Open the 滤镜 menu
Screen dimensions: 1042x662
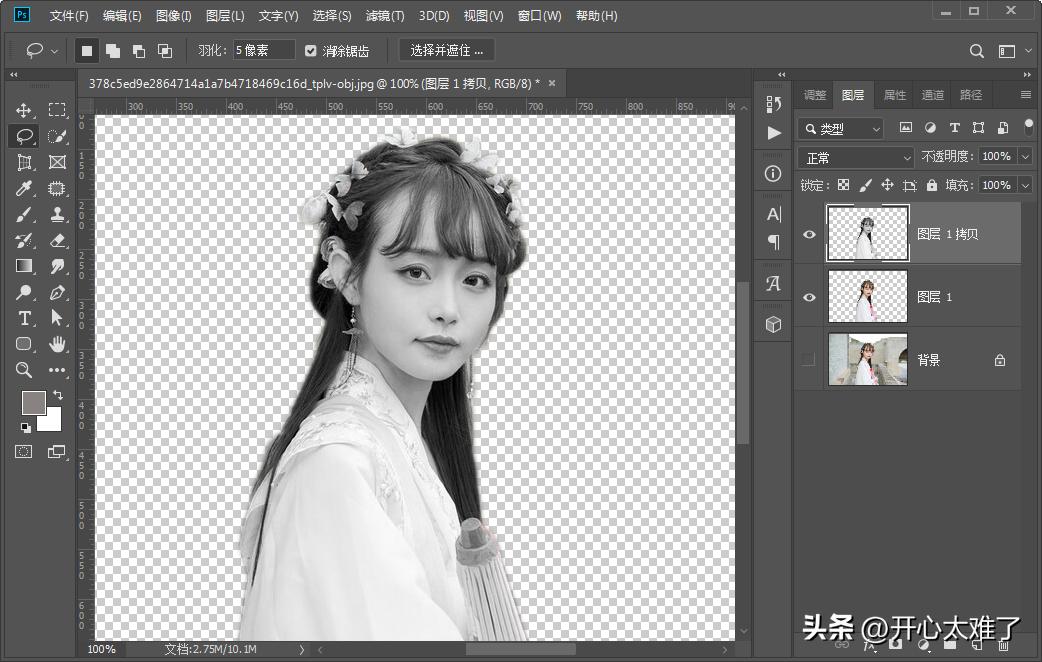click(385, 15)
